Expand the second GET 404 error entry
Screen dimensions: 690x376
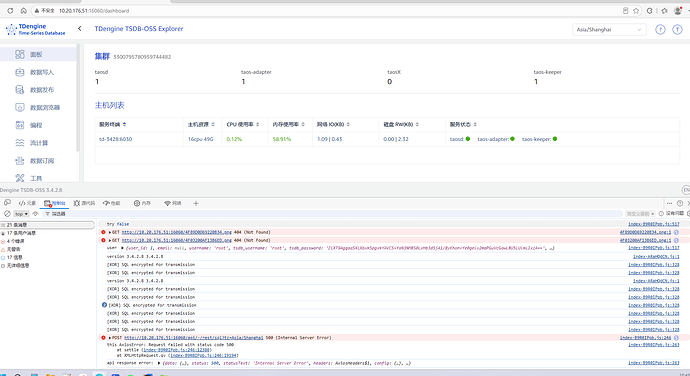pos(110,240)
